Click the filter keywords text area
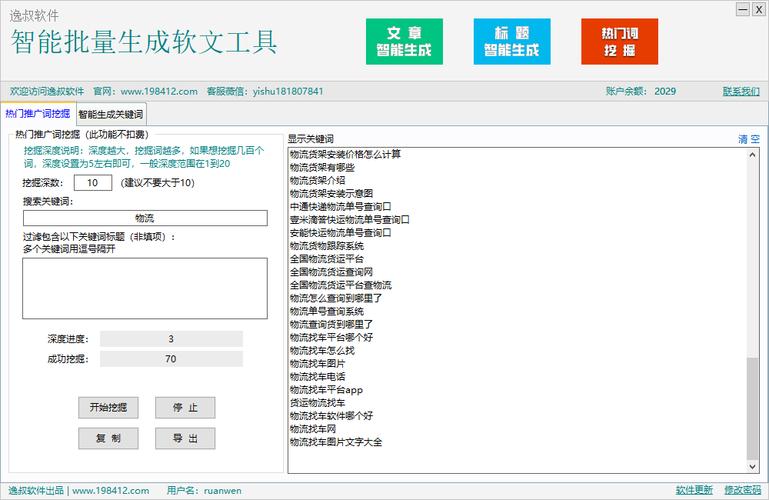769x500 pixels. 145,288
